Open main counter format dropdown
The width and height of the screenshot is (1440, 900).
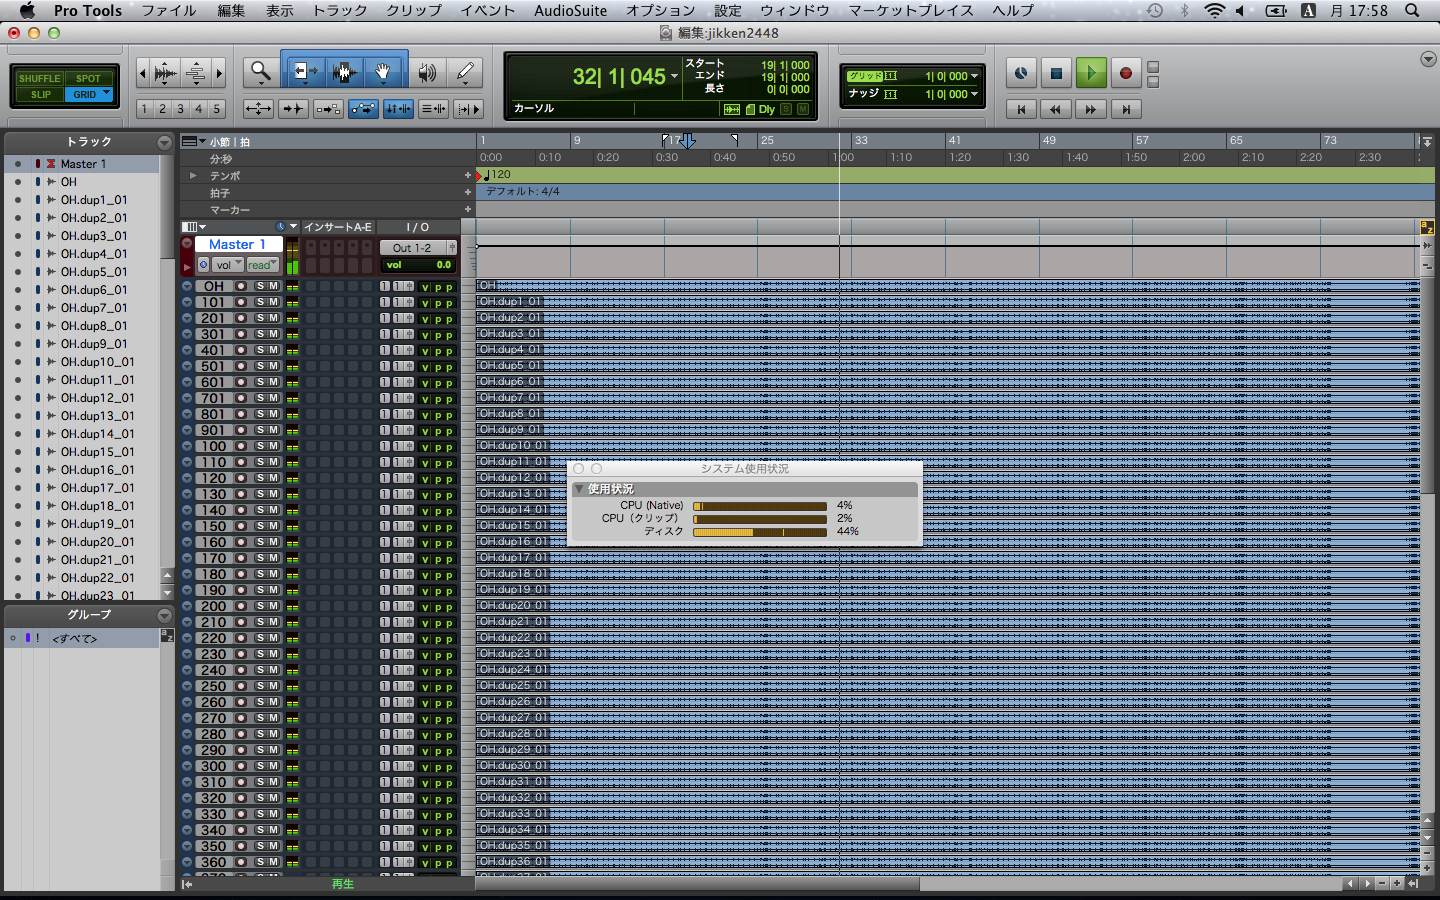point(674,76)
